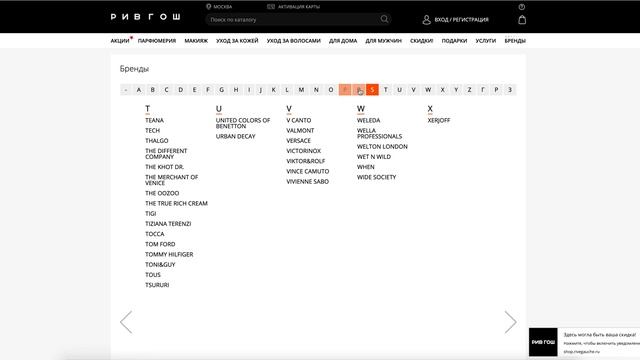Select letter G in alphabet filter
Viewport: 640px width, 360px height.
(x=222, y=90)
